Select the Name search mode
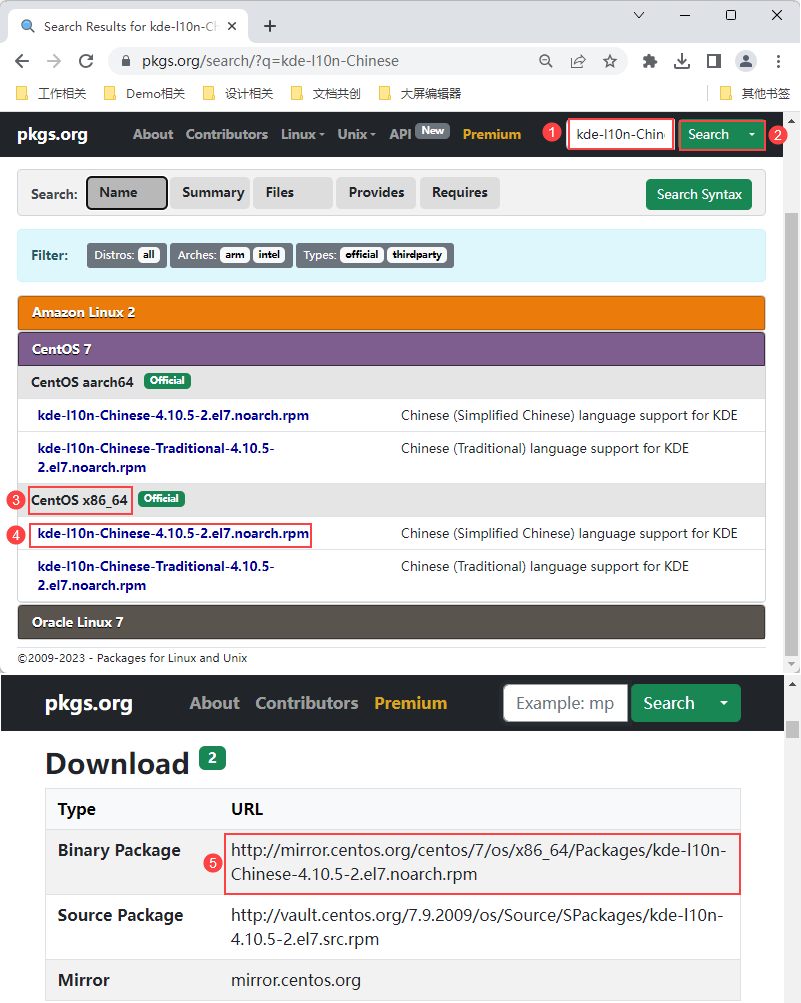Viewport: 801px width, 1003px height. [x=127, y=193]
